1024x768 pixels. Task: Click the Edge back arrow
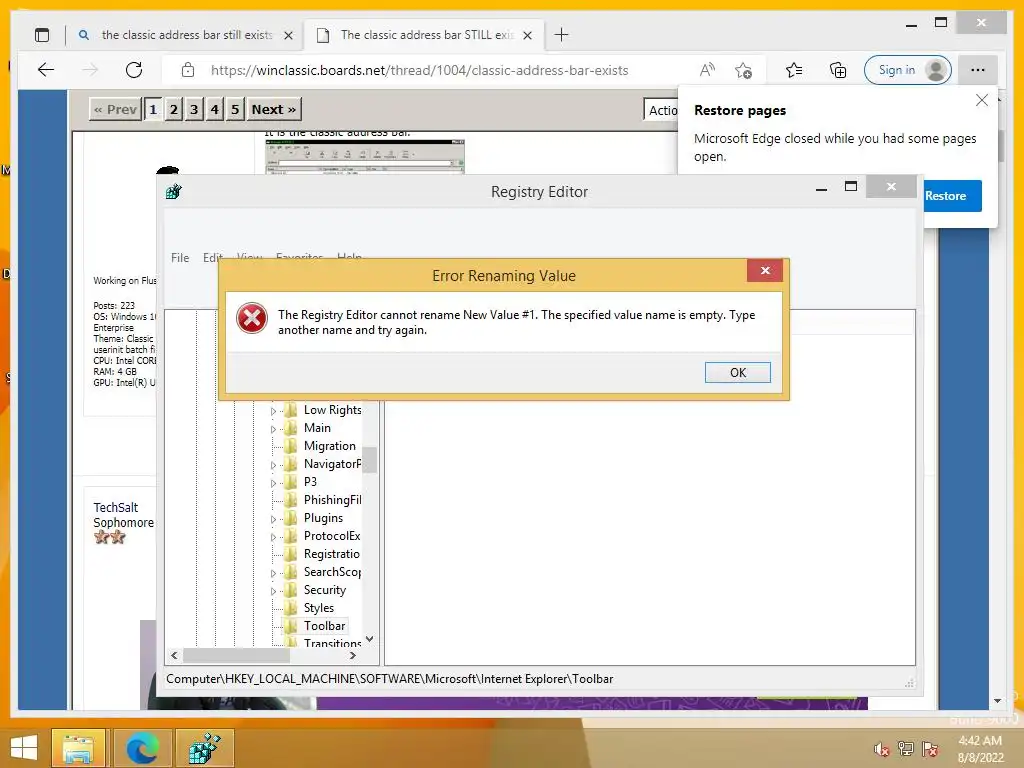click(46, 70)
